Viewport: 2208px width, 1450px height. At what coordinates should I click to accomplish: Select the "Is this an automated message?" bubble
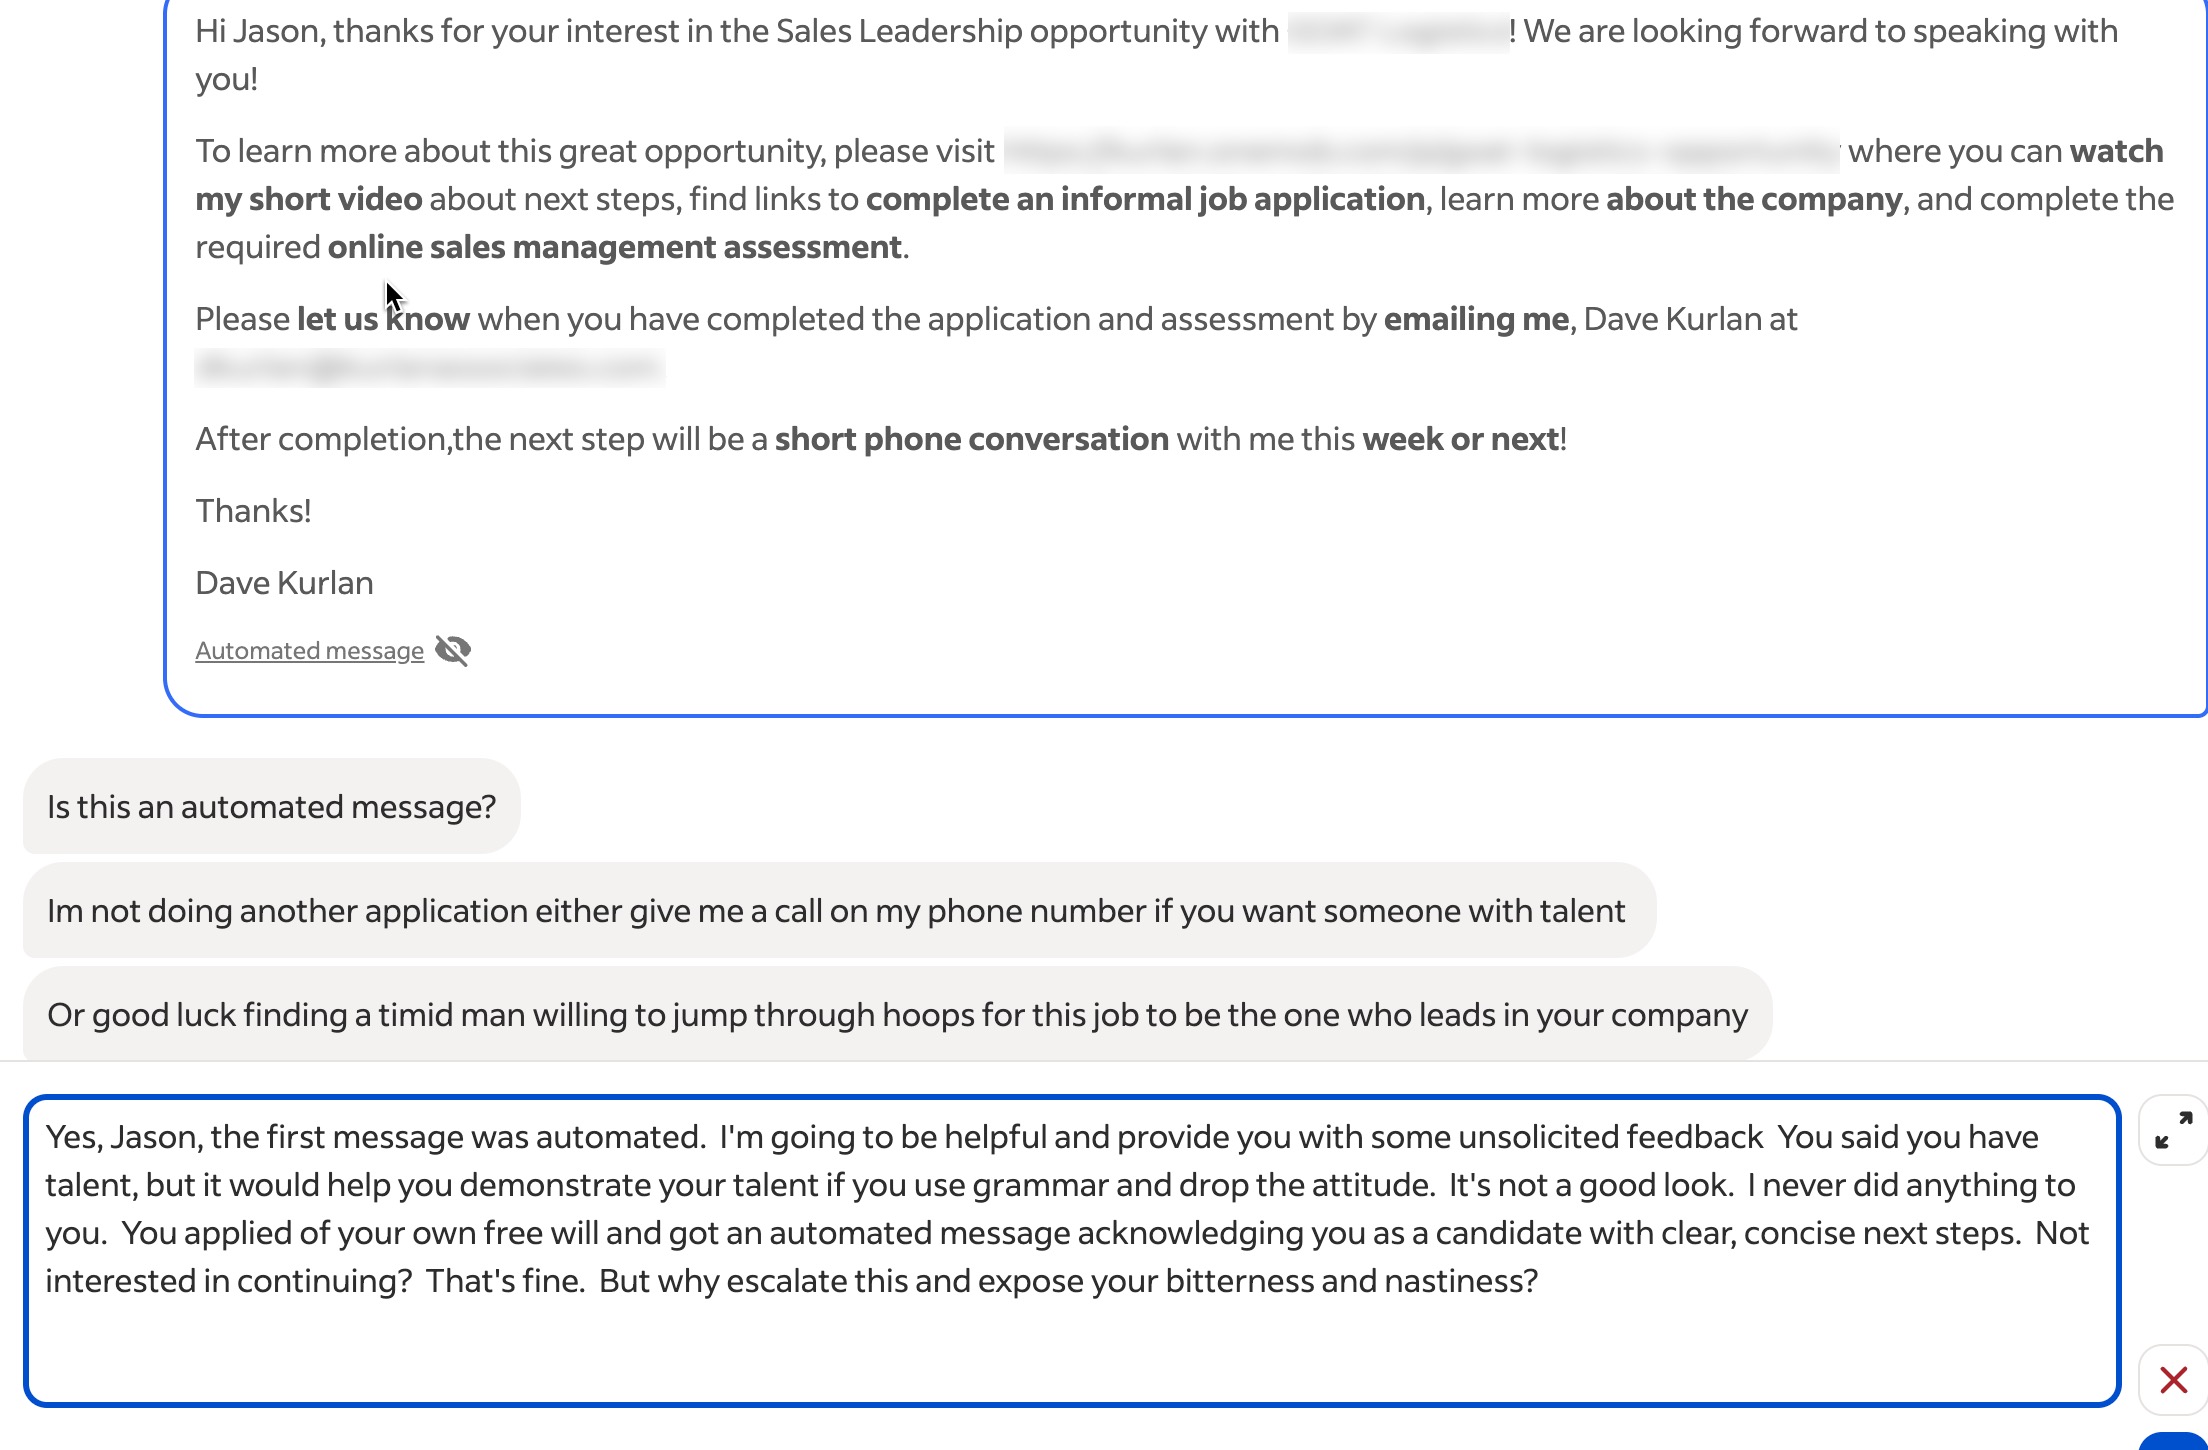click(x=271, y=807)
